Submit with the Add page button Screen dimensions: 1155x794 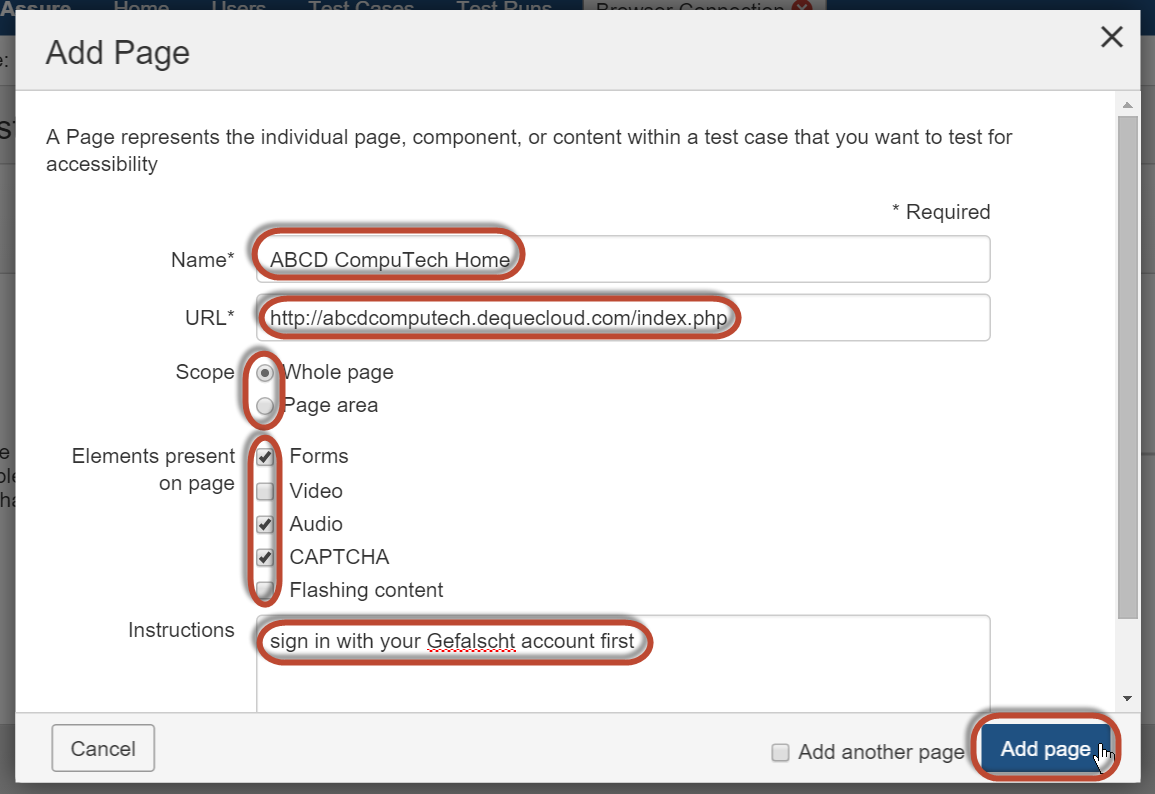coord(1045,749)
